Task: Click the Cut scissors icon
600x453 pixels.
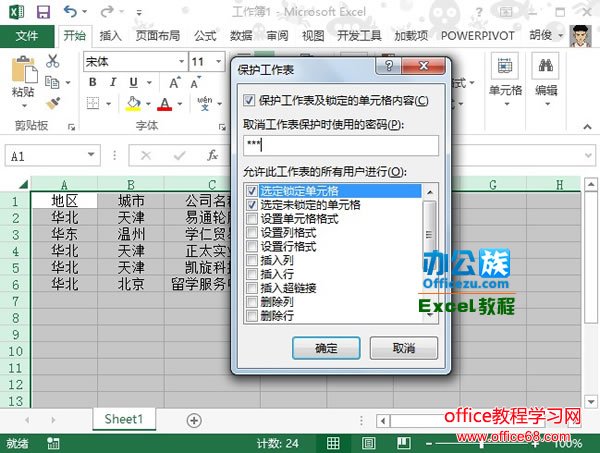Action: pos(52,61)
